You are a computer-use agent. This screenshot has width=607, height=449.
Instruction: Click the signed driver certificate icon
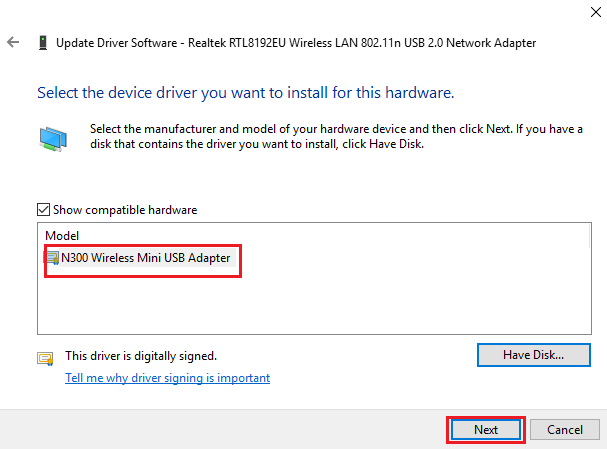[x=44, y=357]
